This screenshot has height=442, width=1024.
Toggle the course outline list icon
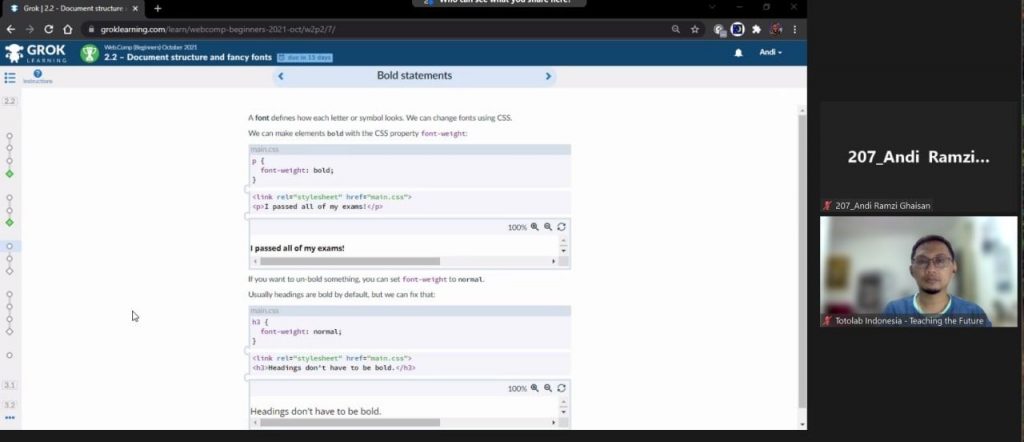[x=10, y=77]
